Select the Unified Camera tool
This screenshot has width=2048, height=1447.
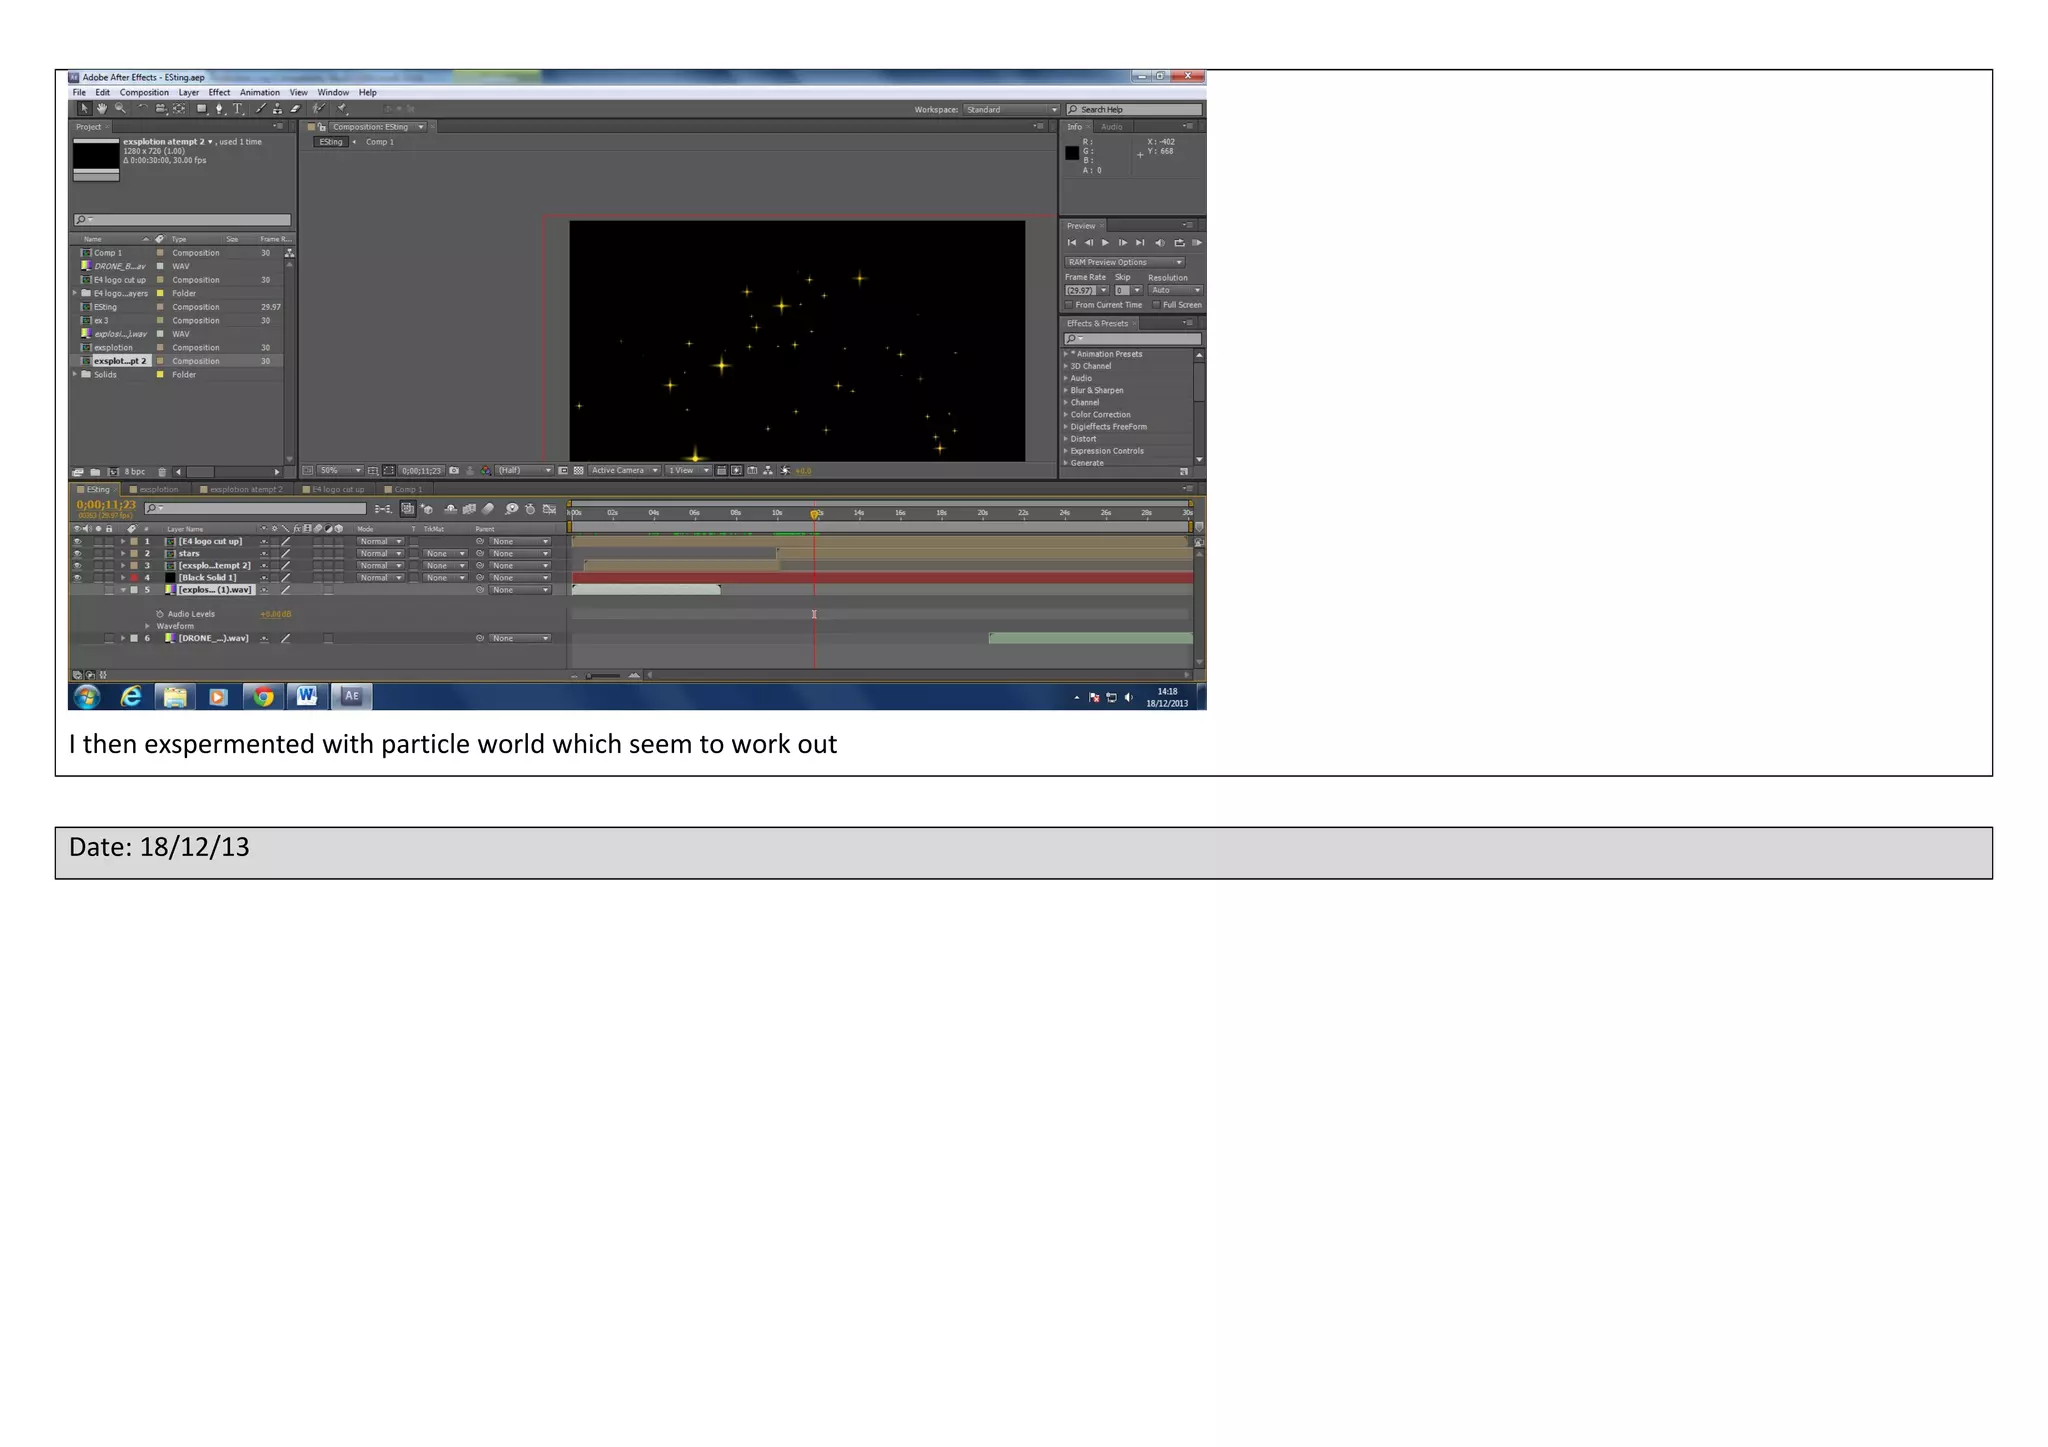(x=161, y=109)
